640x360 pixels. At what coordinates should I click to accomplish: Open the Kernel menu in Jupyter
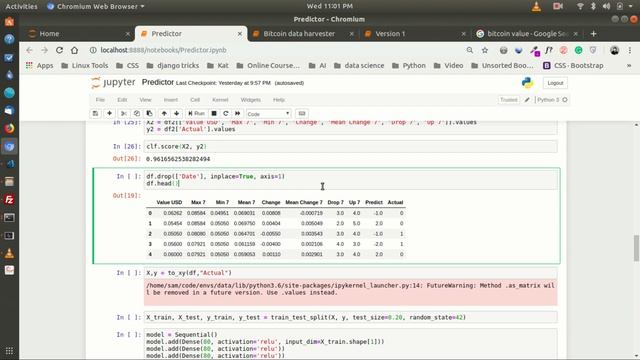tap(220, 100)
